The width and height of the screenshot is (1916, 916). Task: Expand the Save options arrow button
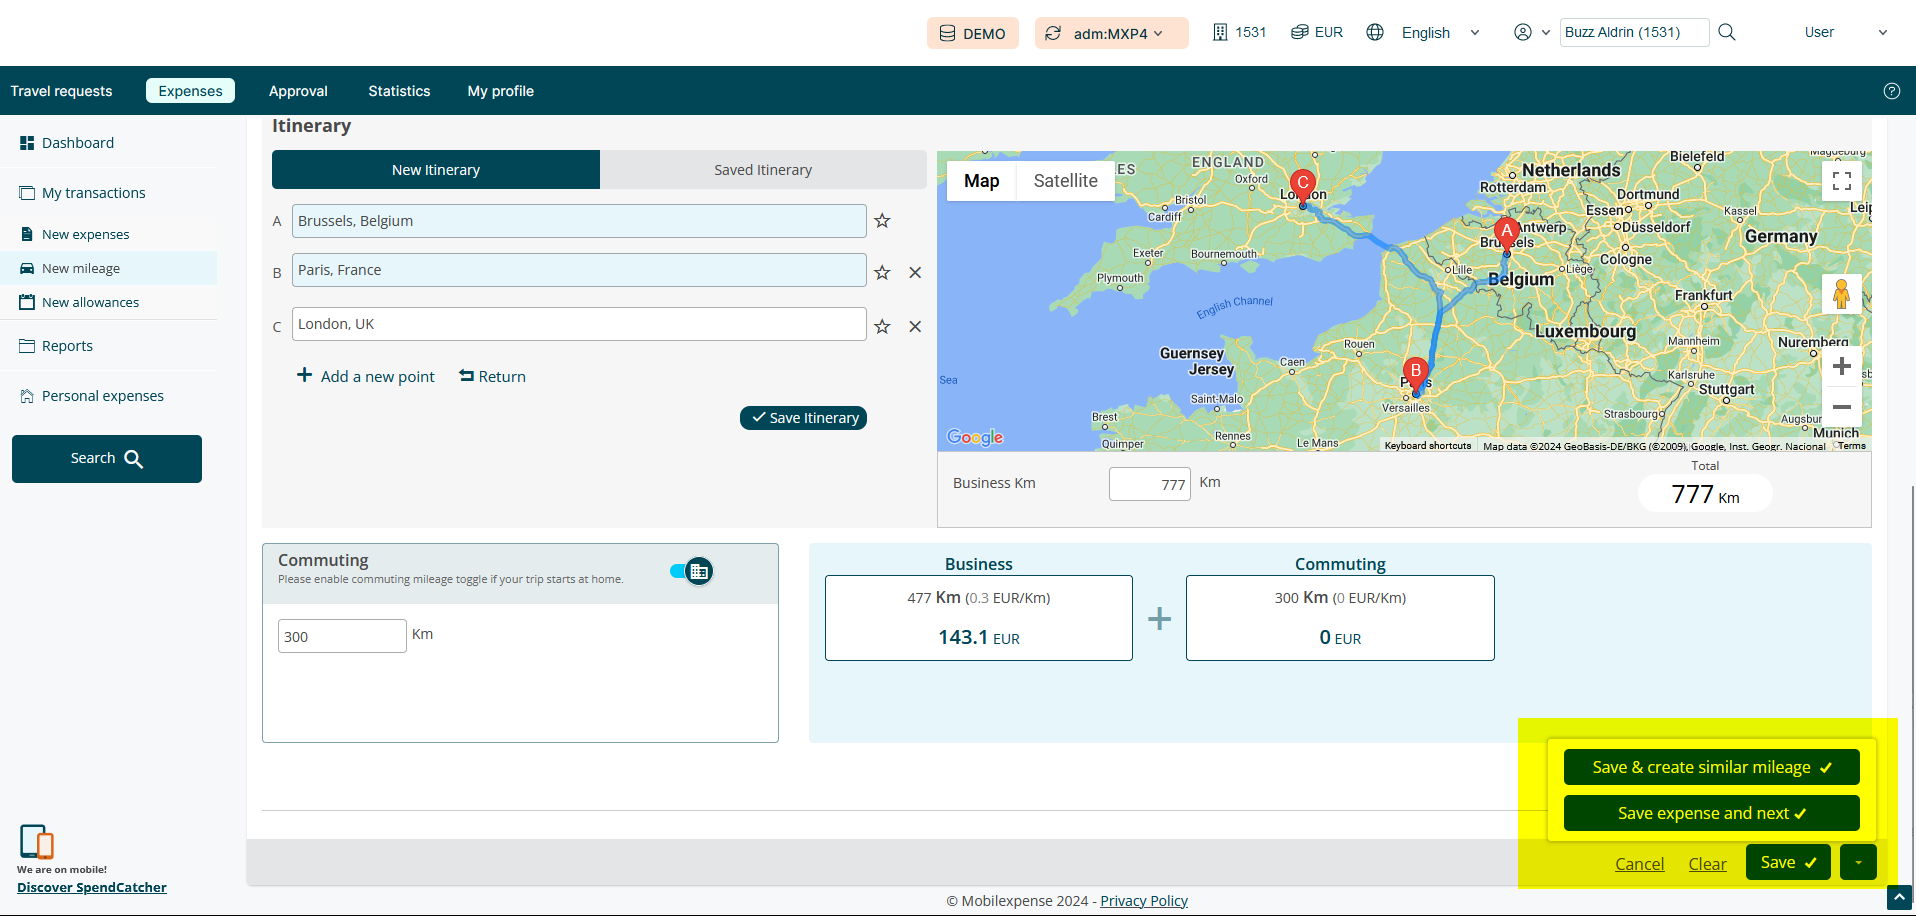click(x=1858, y=862)
